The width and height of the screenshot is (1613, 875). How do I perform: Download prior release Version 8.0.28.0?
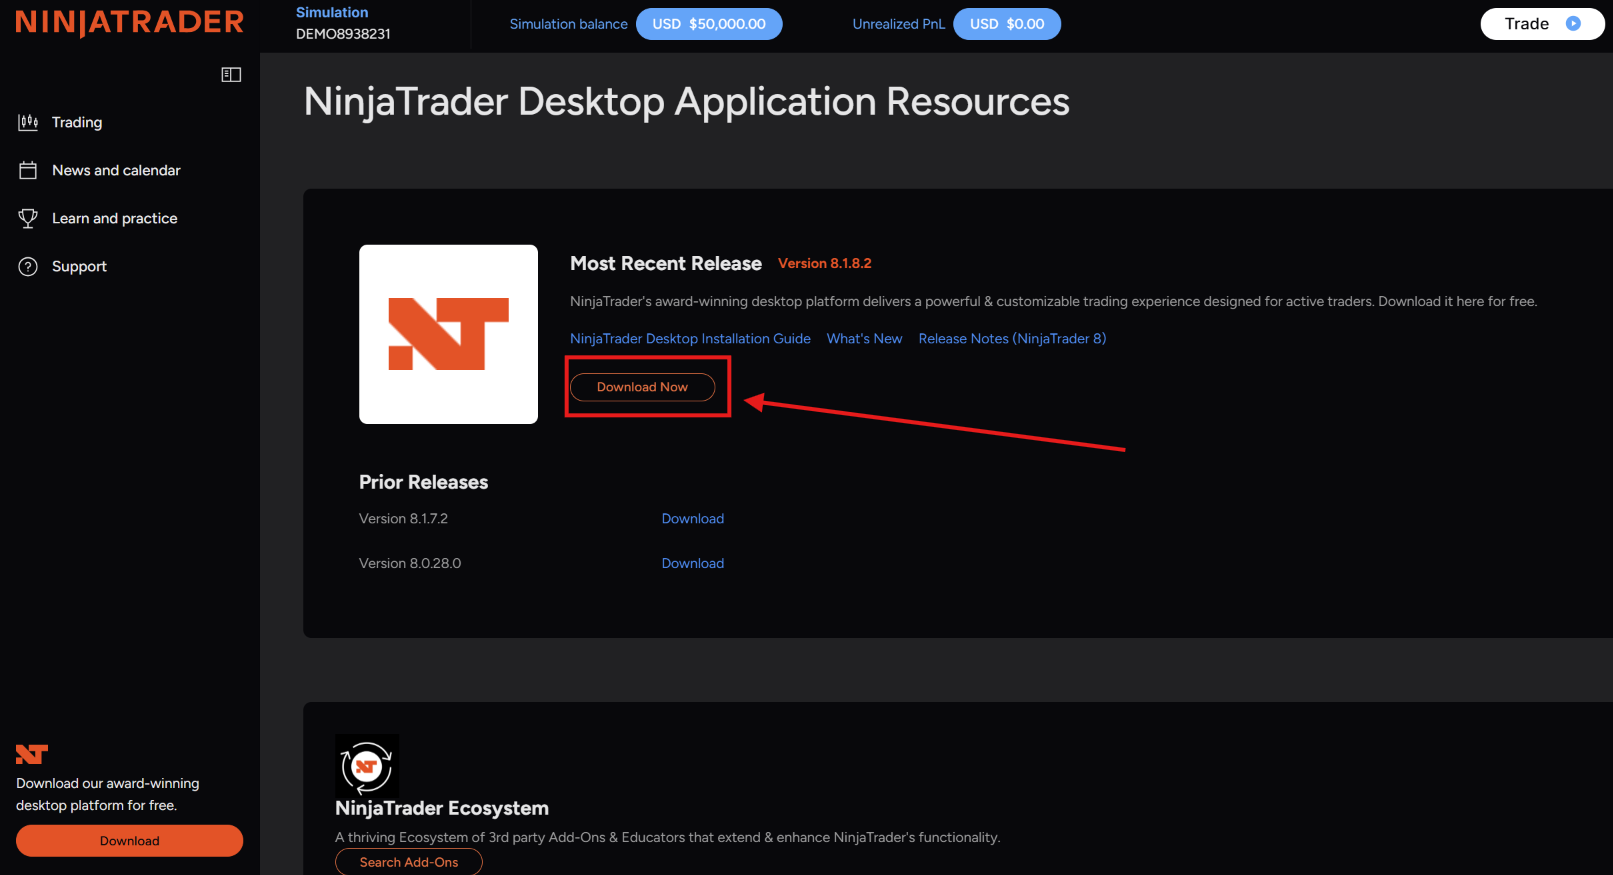coord(693,564)
